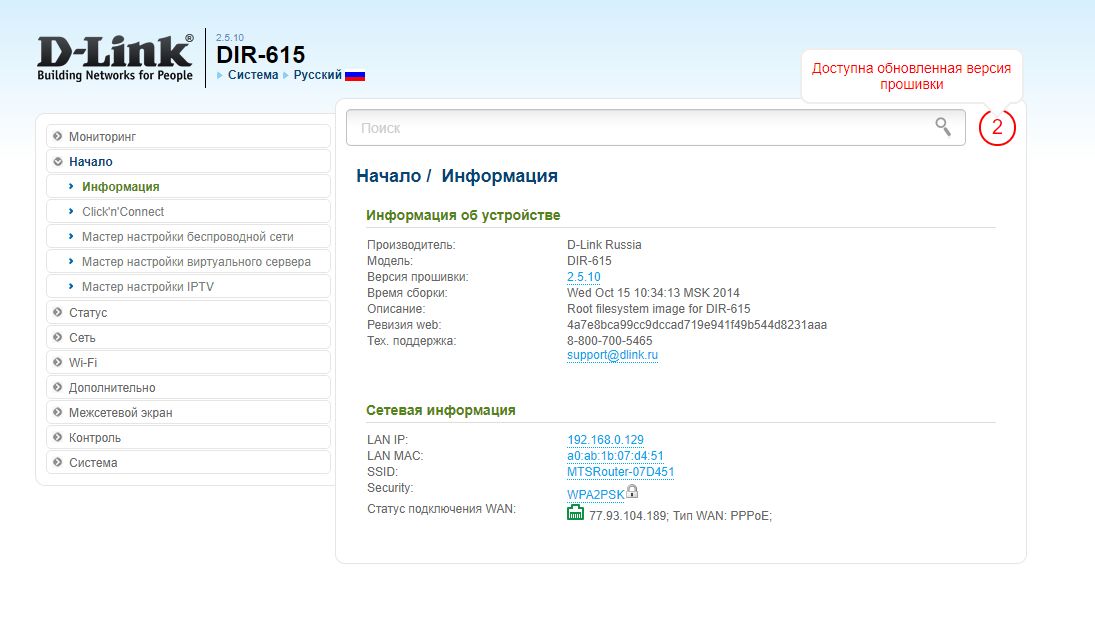The height and width of the screenshot is (630, 1095).
Task: Click the tech support phone 8-800-700-5465
Action: click(x=609, y=341)
